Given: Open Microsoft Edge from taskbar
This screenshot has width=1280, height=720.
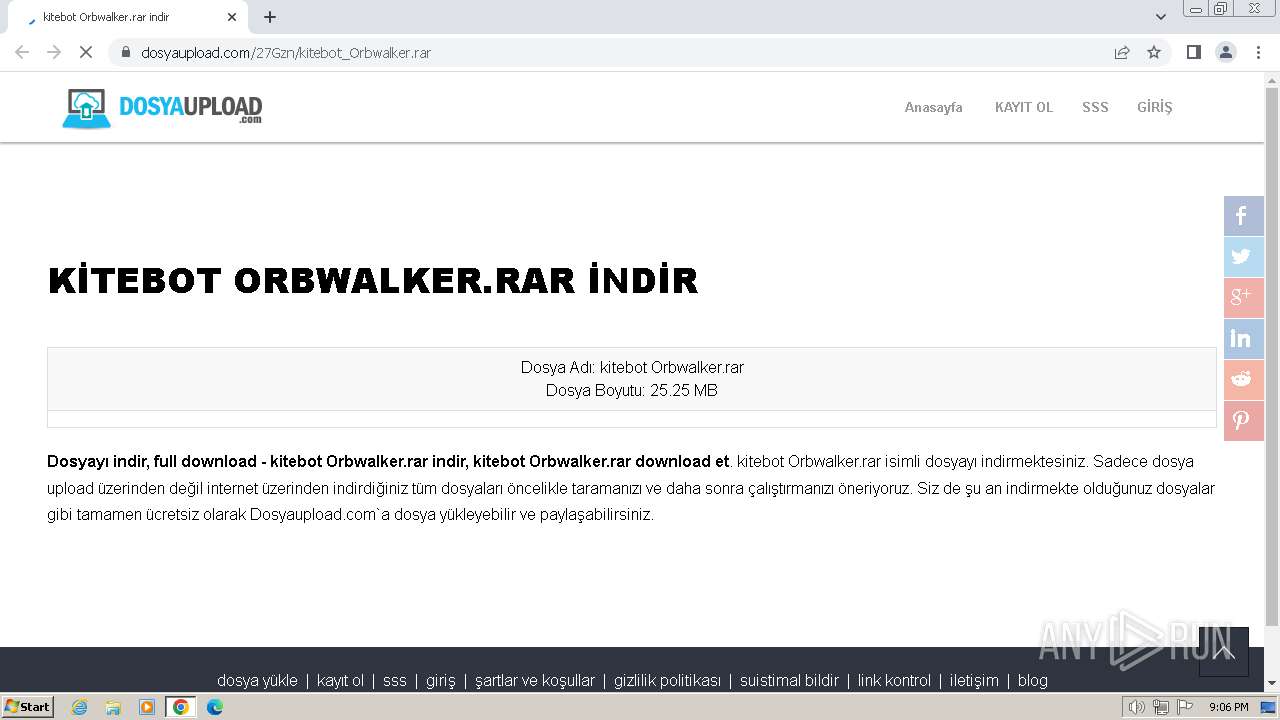Looking at the screenshot, I should [214, 707].
